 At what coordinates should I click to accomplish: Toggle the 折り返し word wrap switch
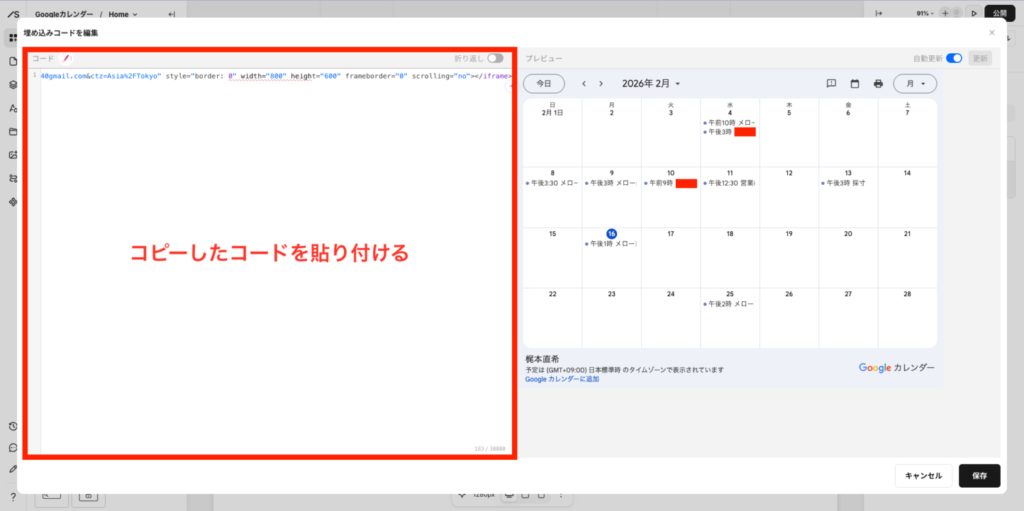495,58
